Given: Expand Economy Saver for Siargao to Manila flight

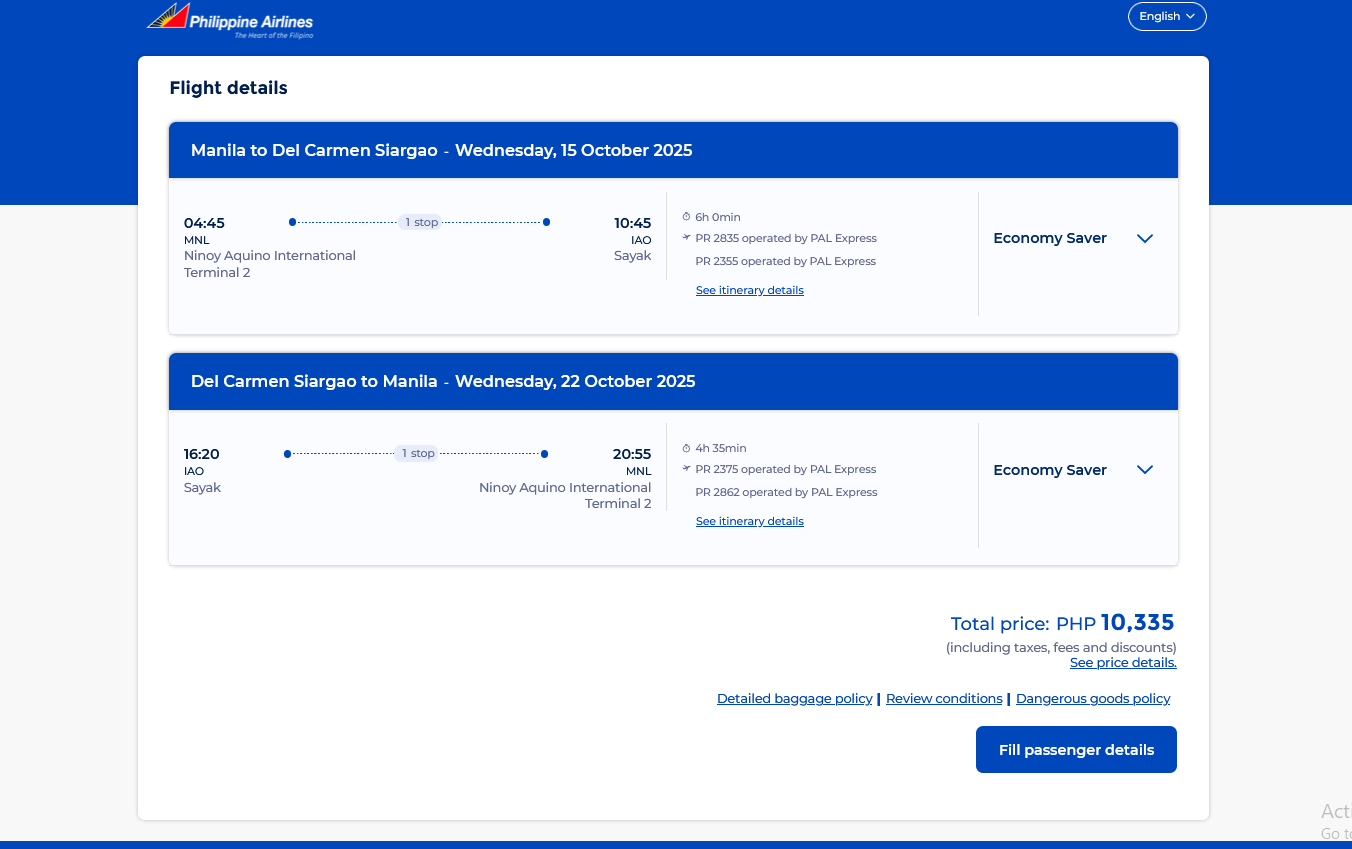Looking at the screenshot, I should pos(1145,470).
